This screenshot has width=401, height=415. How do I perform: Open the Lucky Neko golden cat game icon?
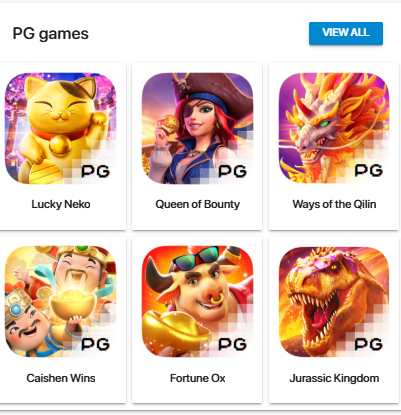[61, 128]
